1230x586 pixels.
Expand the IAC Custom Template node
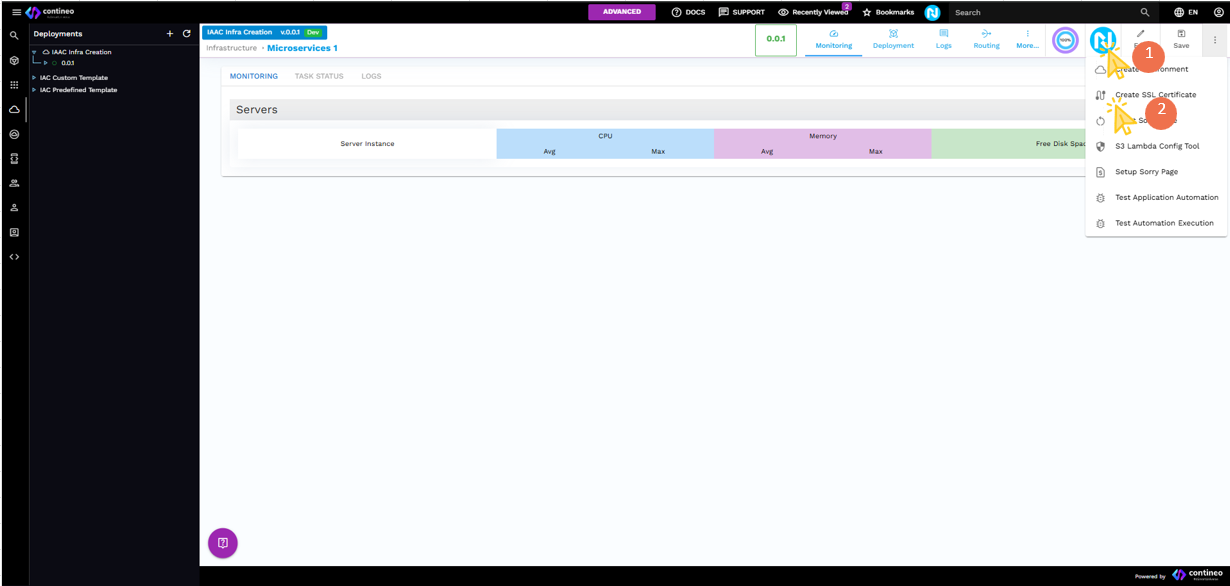point(34,78)
